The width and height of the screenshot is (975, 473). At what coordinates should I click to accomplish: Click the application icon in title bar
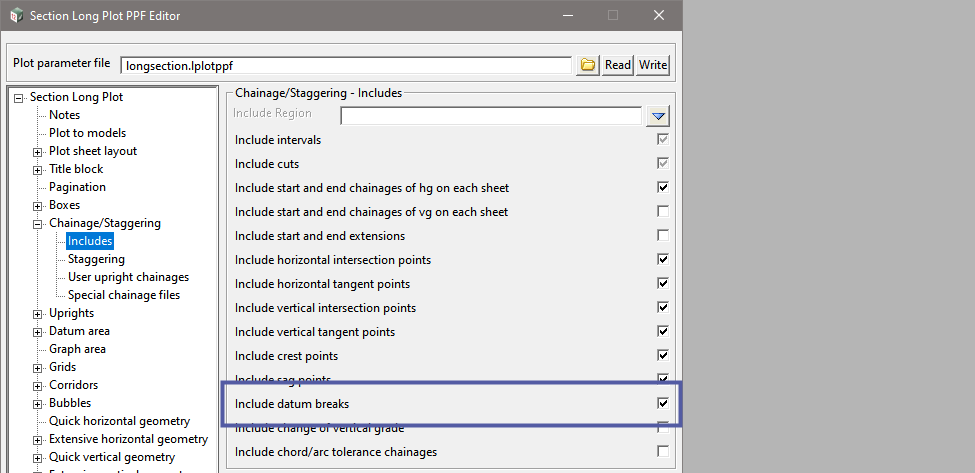[x=14, y=16]
